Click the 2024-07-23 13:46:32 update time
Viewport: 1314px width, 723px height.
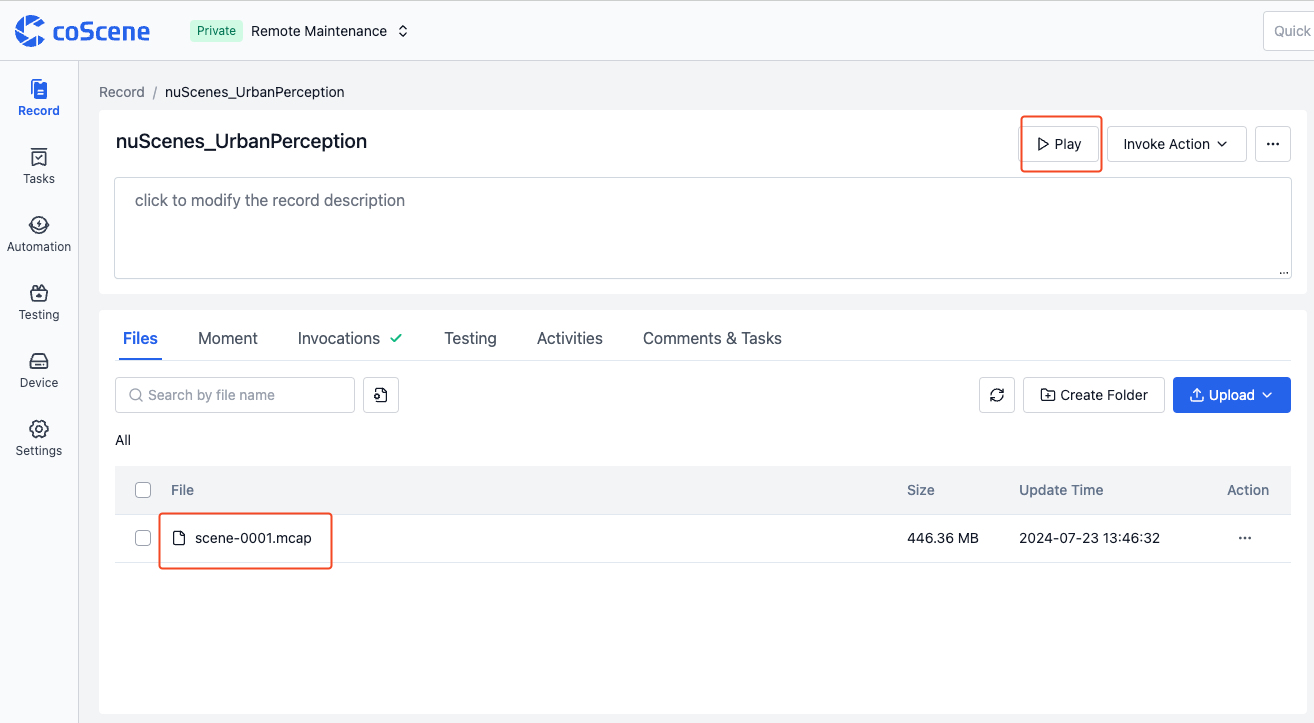1089,538
